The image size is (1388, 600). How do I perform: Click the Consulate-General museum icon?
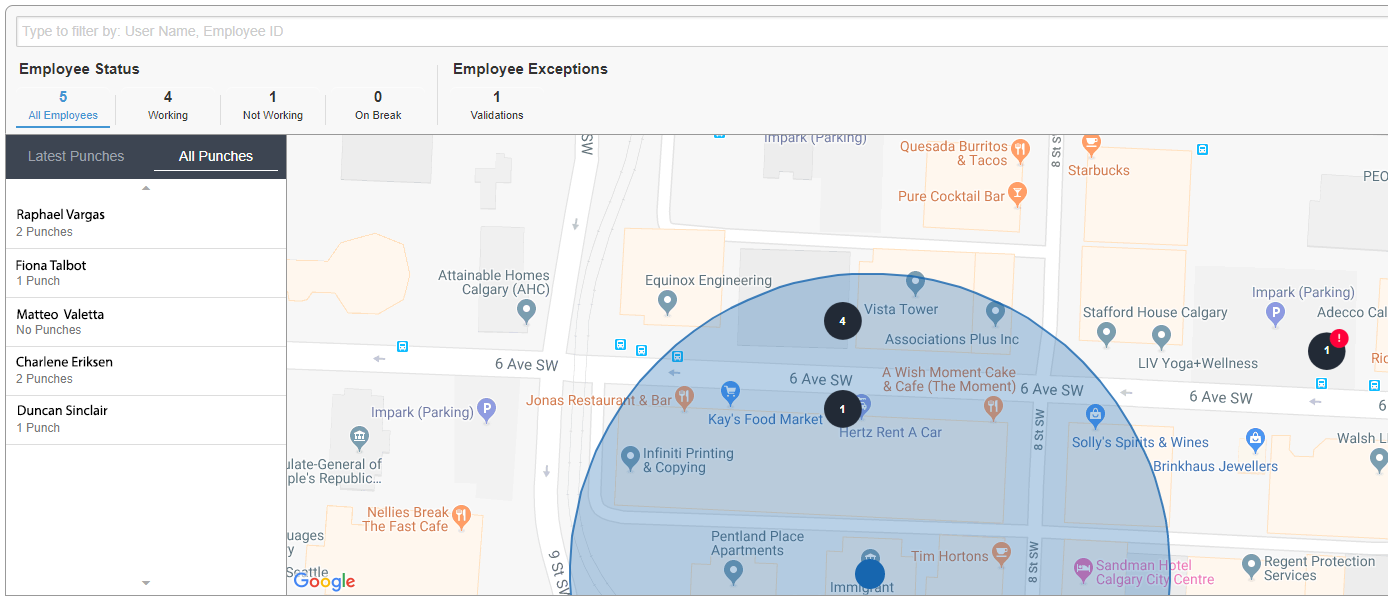point(358,439)
